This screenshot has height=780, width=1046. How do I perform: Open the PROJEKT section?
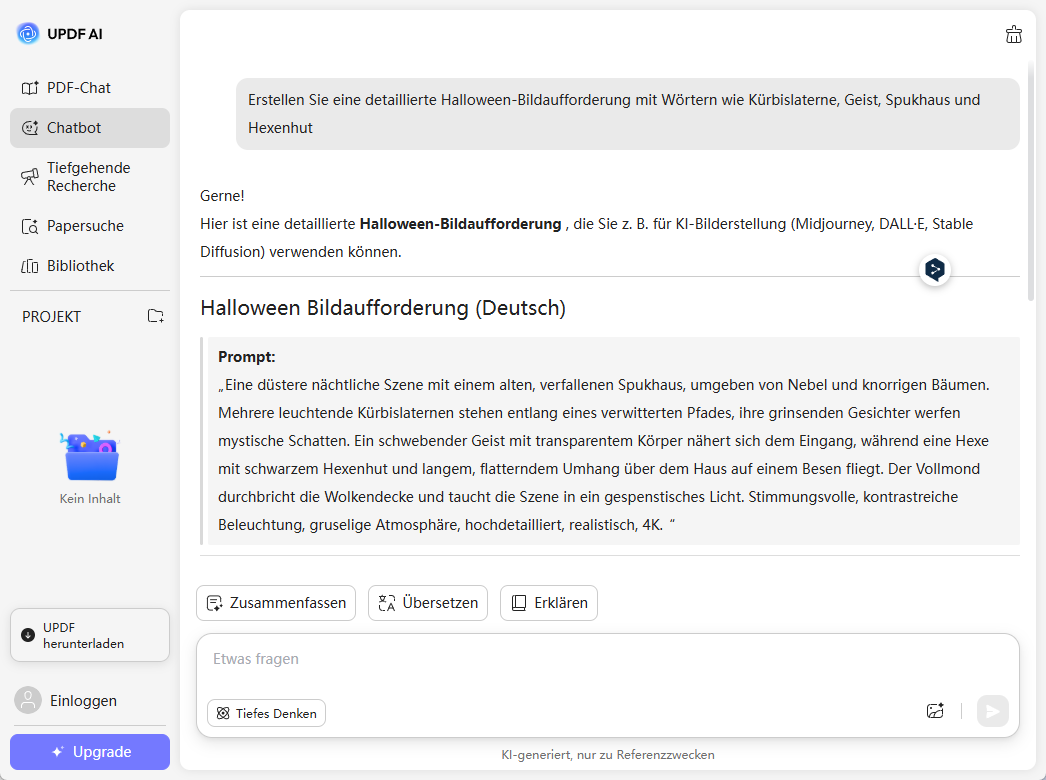click(x=52, y=316)
